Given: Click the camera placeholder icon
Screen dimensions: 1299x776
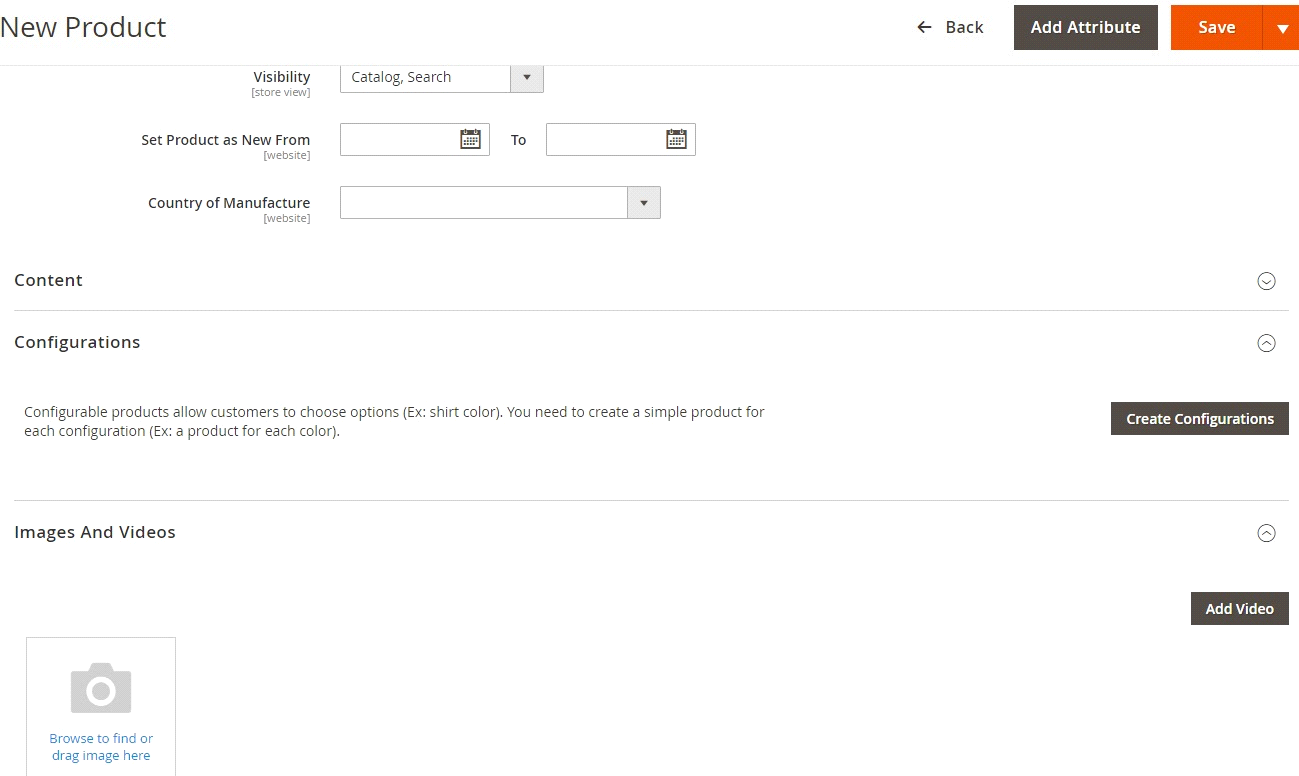Looking at the screenshot, I should coord(100,688).
